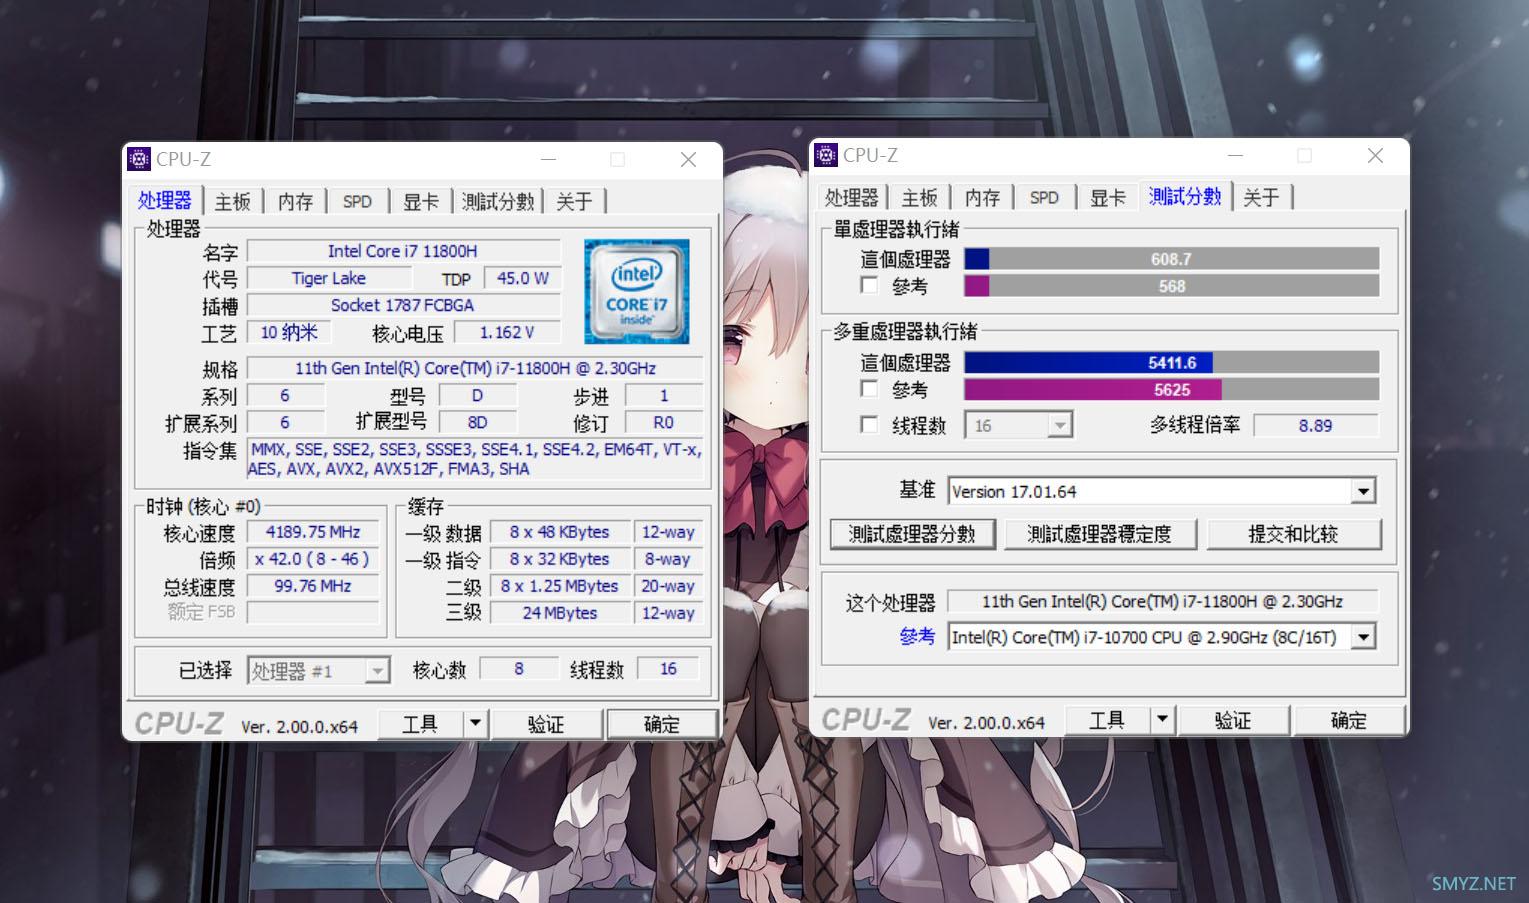Switch to 显卡 tab in right window
Image resolution: width=1529 pixels, height=903 pixels.
[x=1107, y=198]
